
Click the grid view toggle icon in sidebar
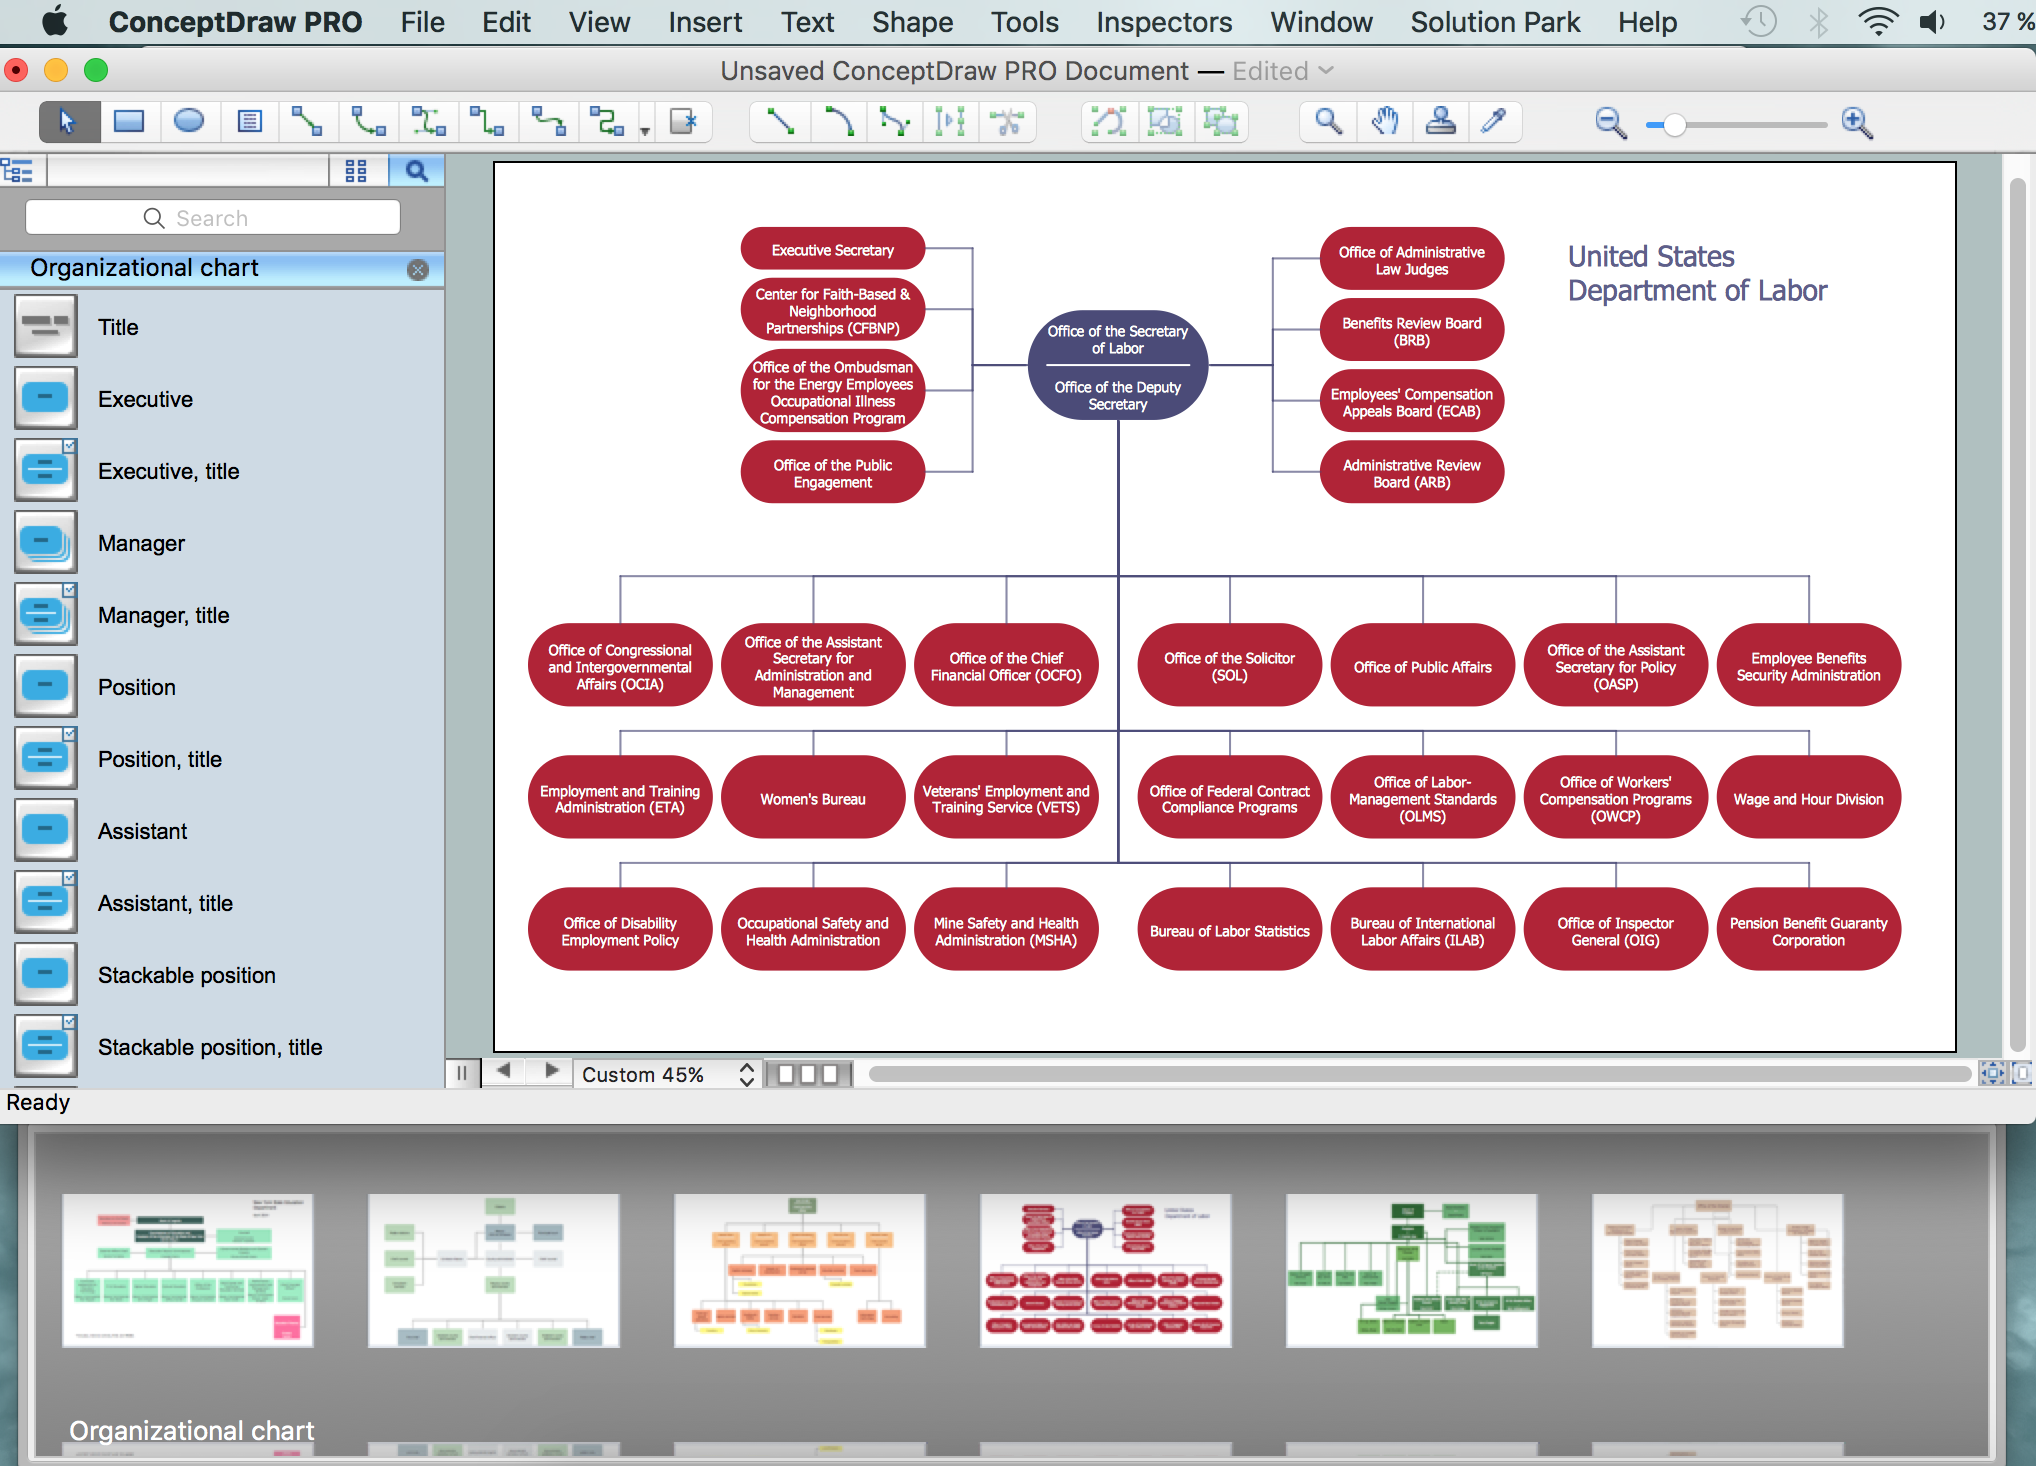[356, 169]
